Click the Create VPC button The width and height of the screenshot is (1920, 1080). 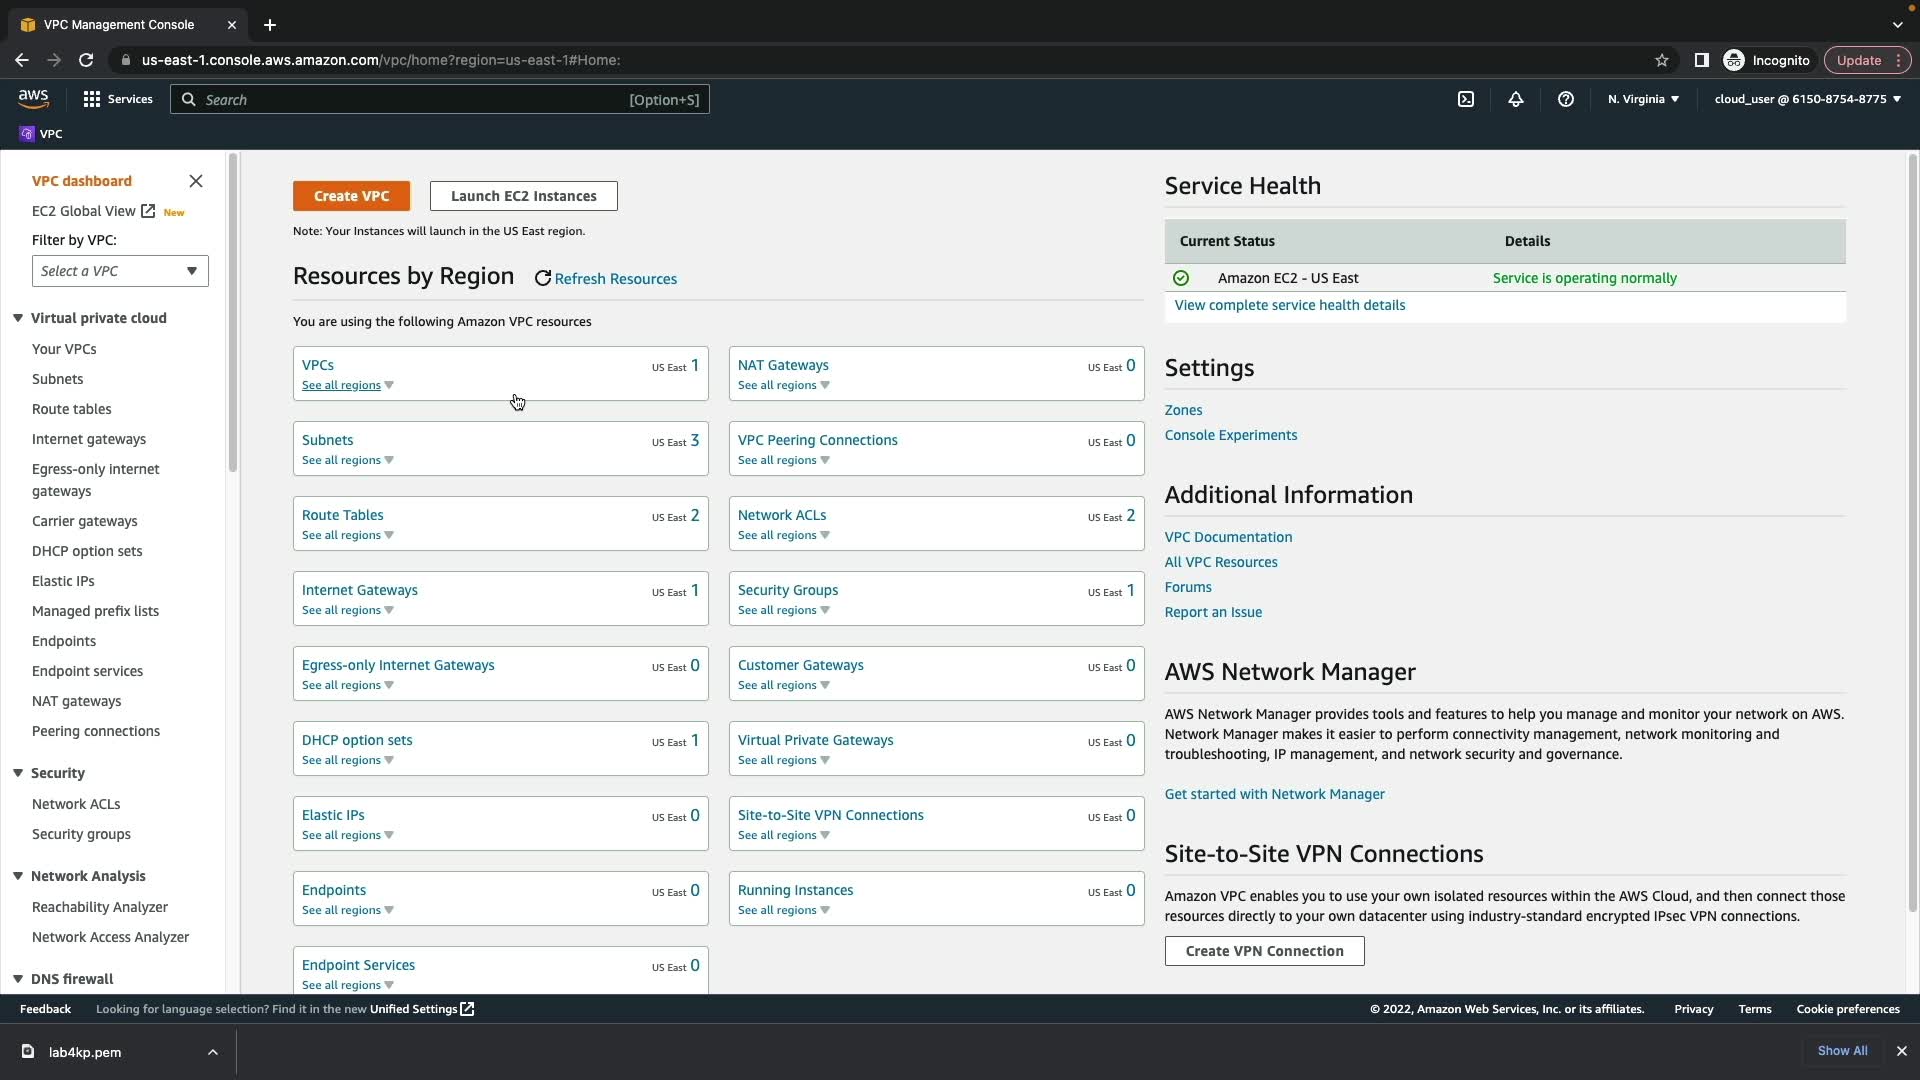point(351,196)
